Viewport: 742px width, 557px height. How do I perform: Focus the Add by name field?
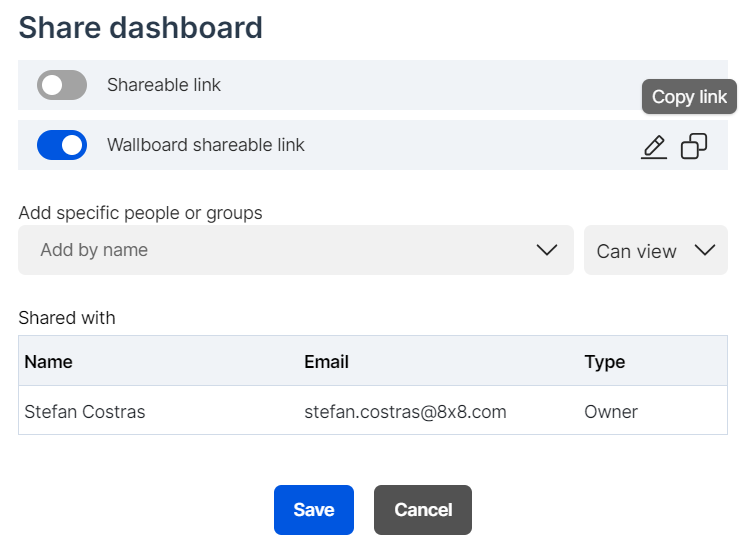(x=270, y=250)
